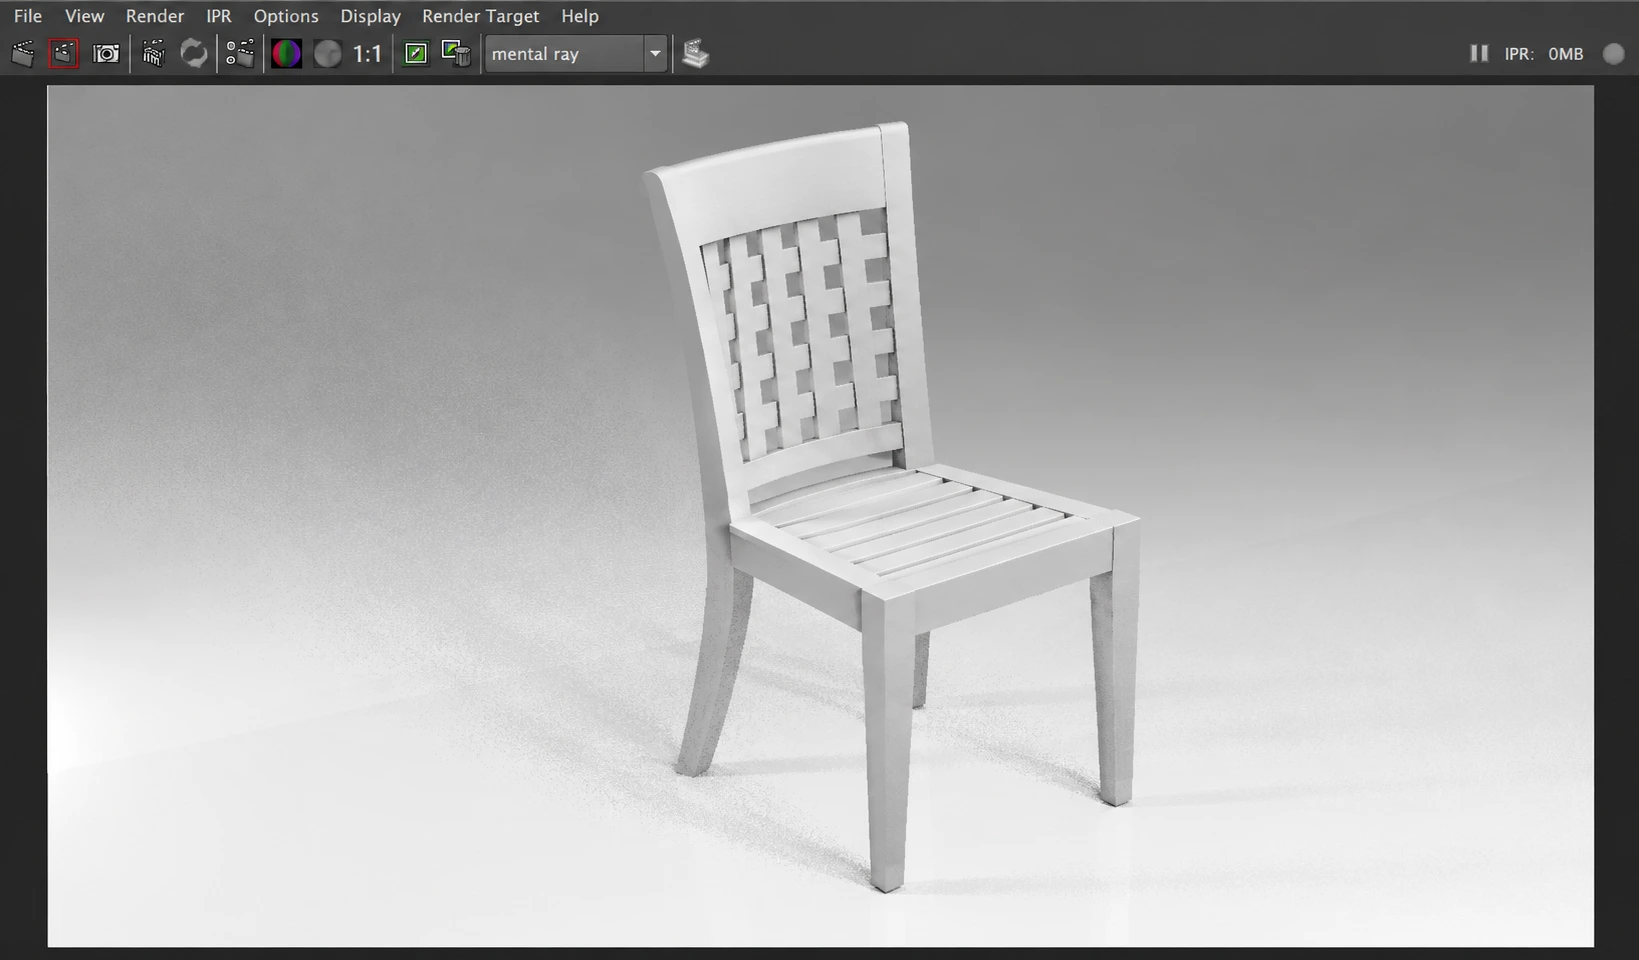This screenshot has width=1639, height=960.
Task: Click the gray circle beside 0MB
Action: (x=1614, y=54)
